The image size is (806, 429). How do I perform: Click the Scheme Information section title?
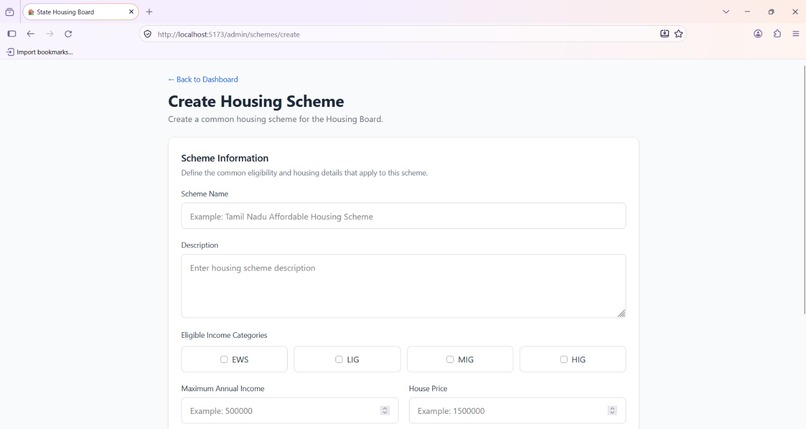click(225, 158)
